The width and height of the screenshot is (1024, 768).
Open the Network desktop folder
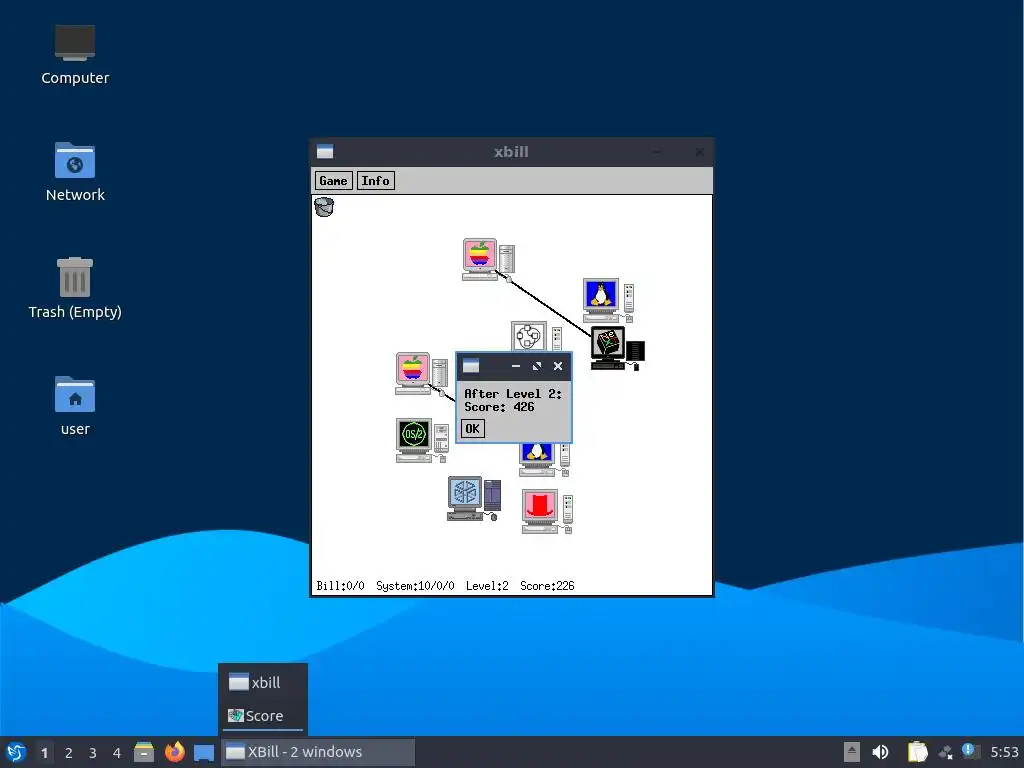coord(75,172)
